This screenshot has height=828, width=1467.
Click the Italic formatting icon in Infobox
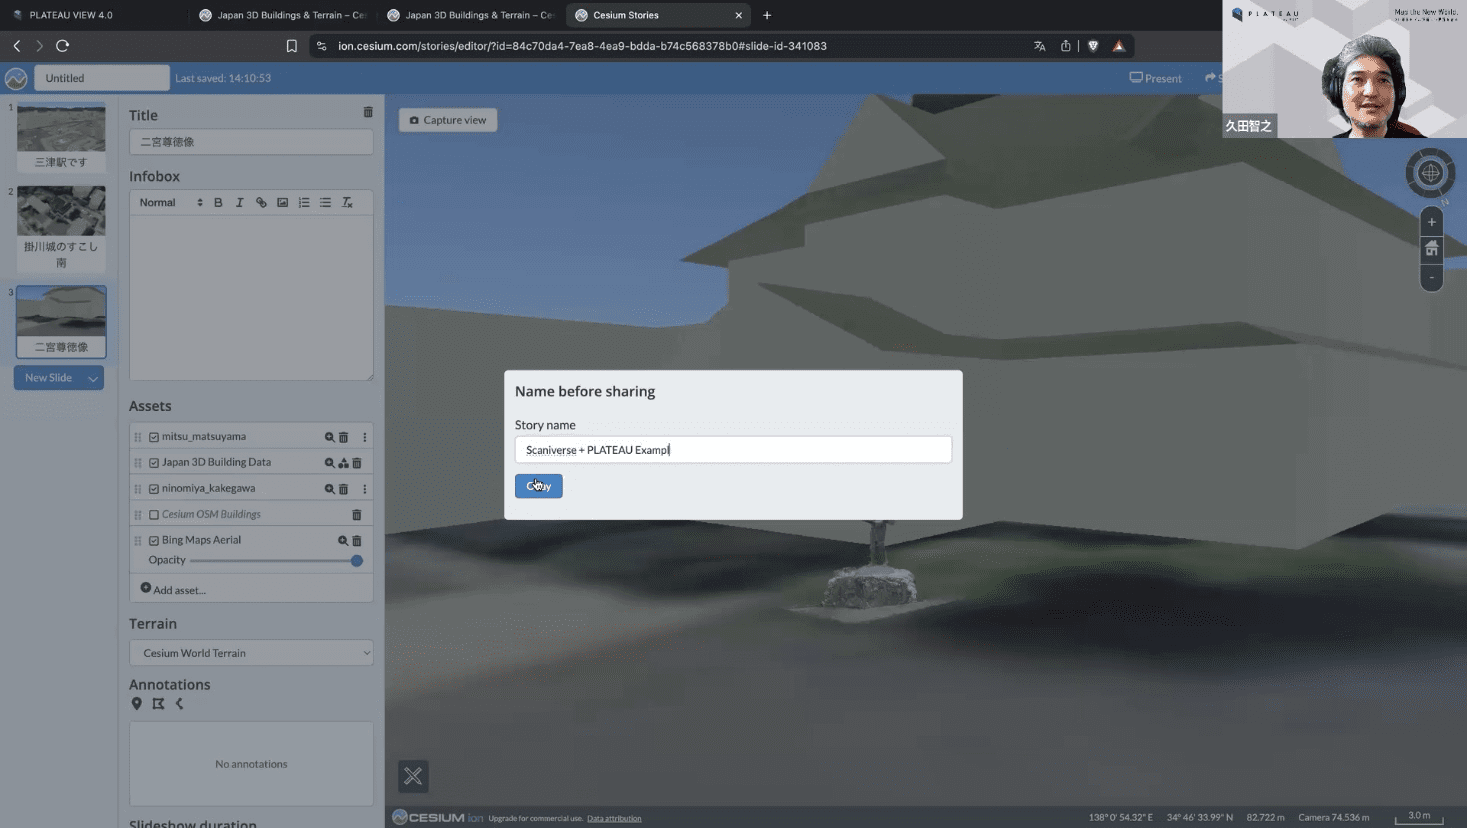click(x=239, y=203)
